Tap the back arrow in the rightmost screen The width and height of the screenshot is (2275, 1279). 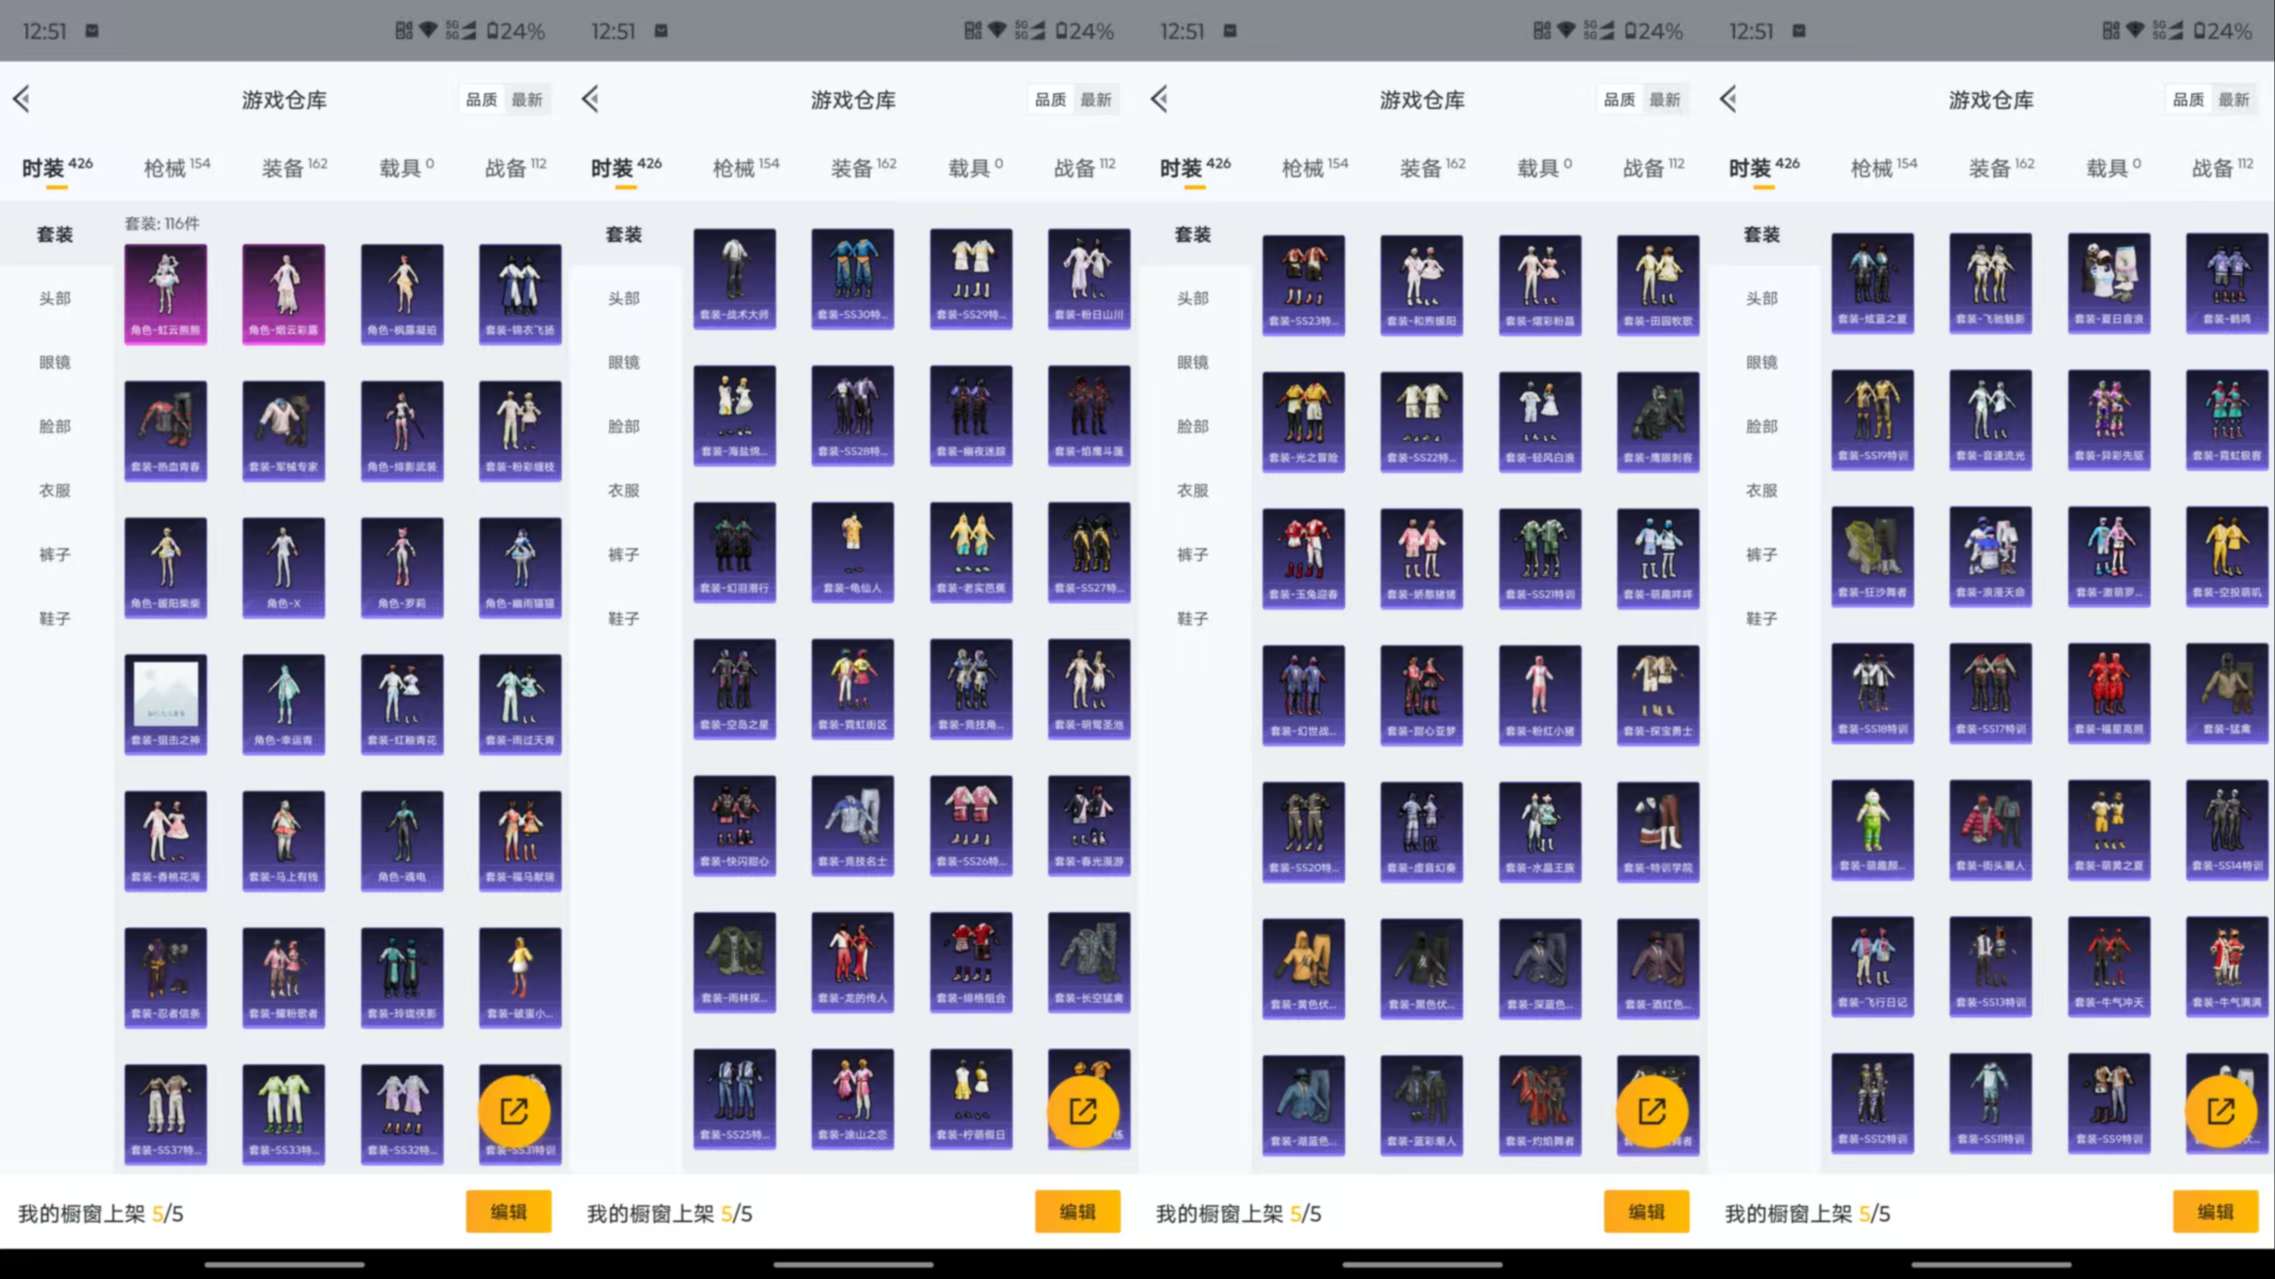pos(1729,99)
